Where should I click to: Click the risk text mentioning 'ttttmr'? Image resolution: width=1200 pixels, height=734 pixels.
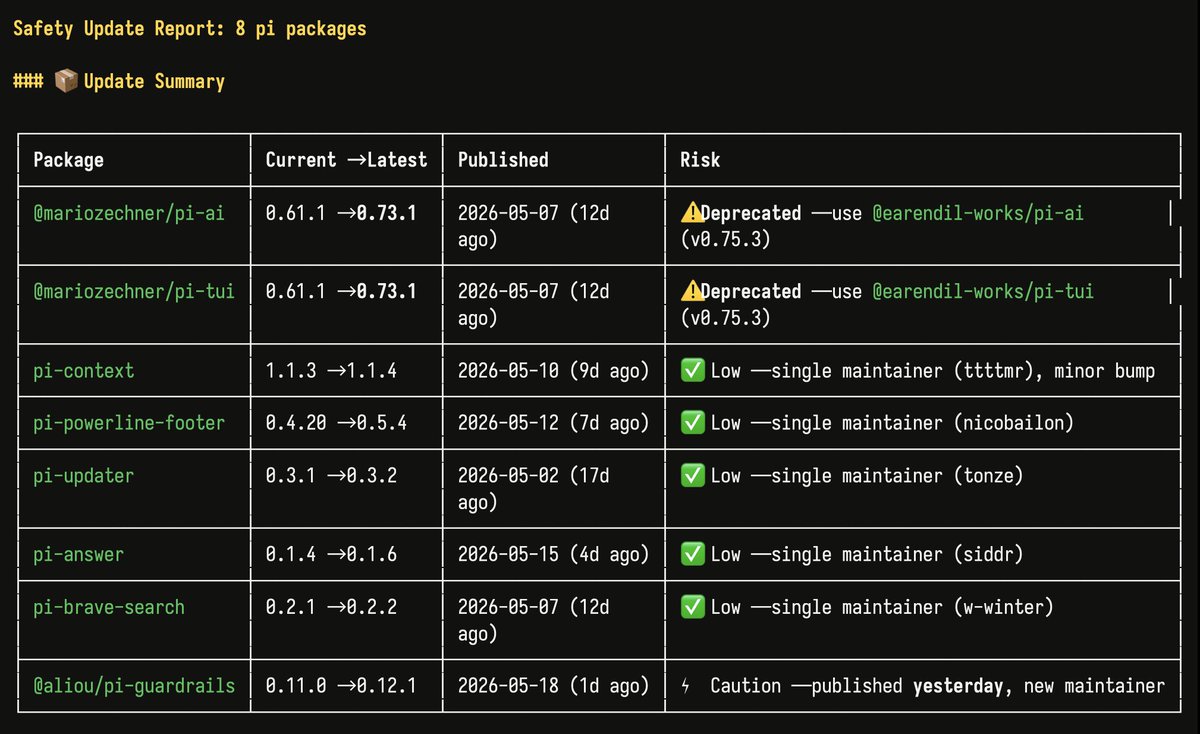933,371
